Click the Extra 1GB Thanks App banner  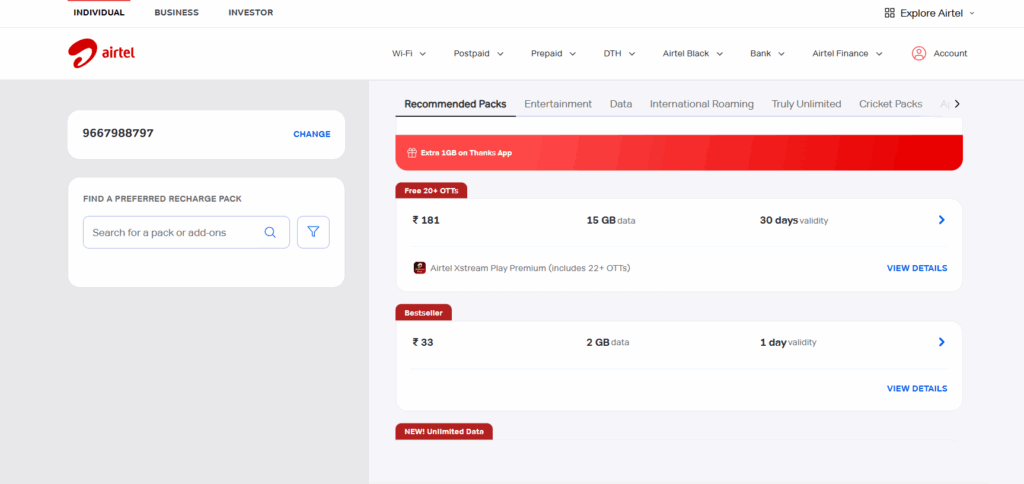click(679, 153)
